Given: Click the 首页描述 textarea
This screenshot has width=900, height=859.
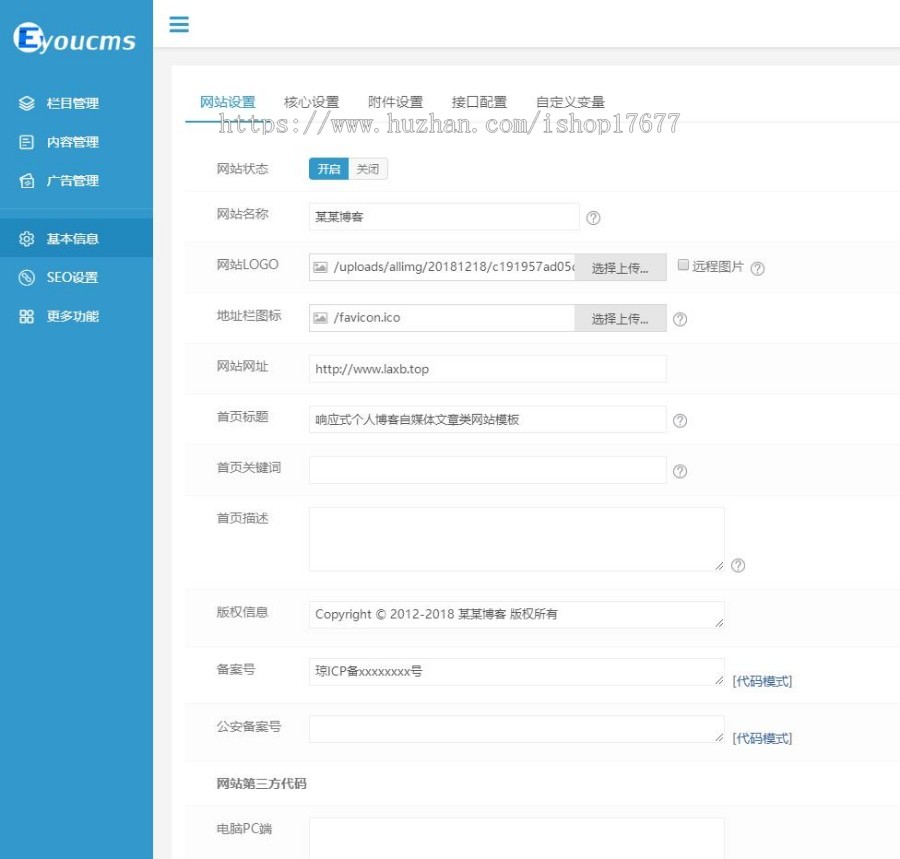Looking at the screenshot, I should 517,539.
